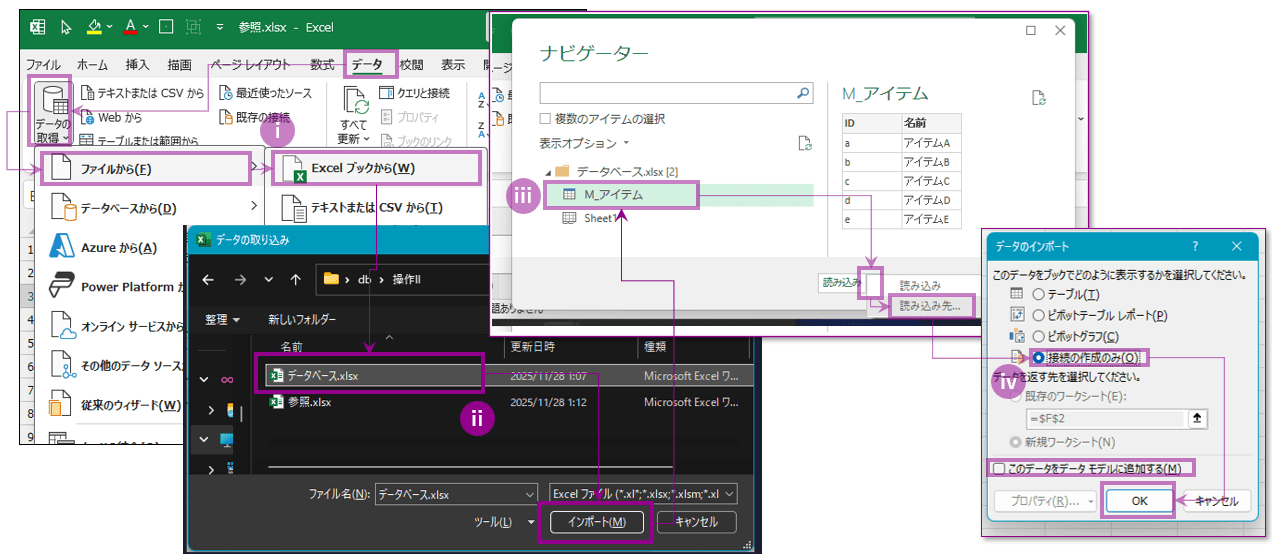Apply fill color from the quick access toolbar
This screenshot has height=554, width=1272.
click(93, 27)
